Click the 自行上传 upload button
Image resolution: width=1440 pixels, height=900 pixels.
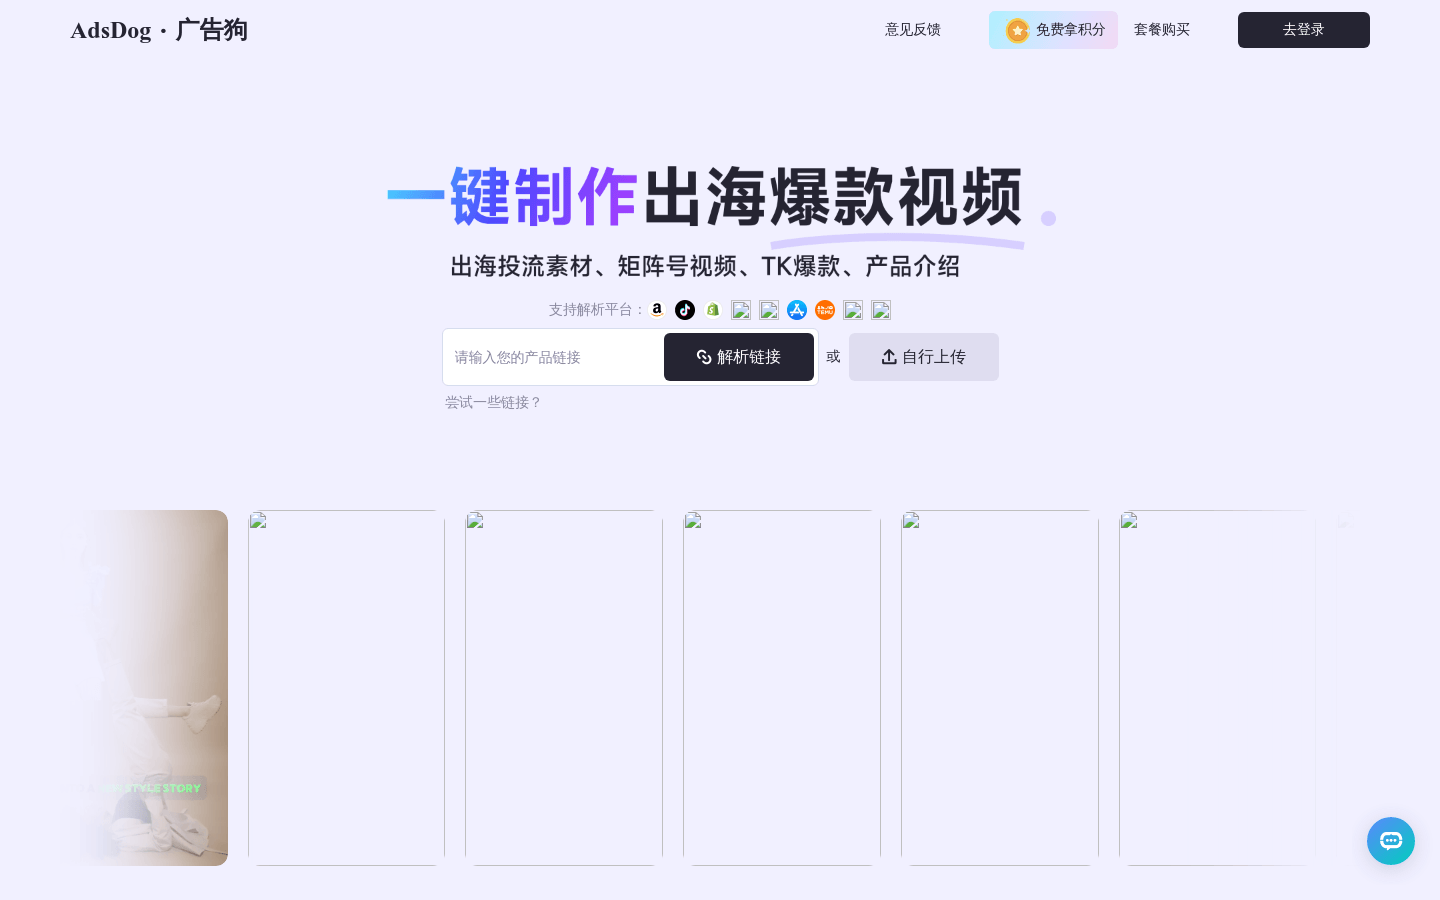coord(923,357)
